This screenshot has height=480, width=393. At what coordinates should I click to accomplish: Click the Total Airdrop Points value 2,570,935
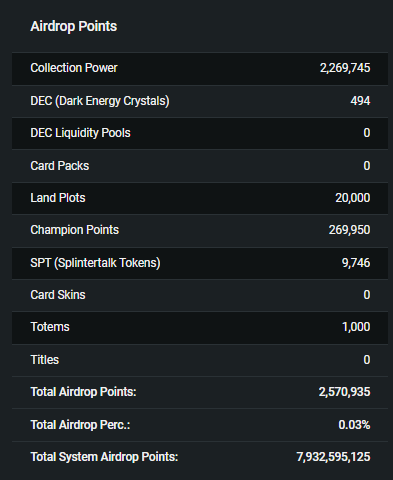click(344, 392)
